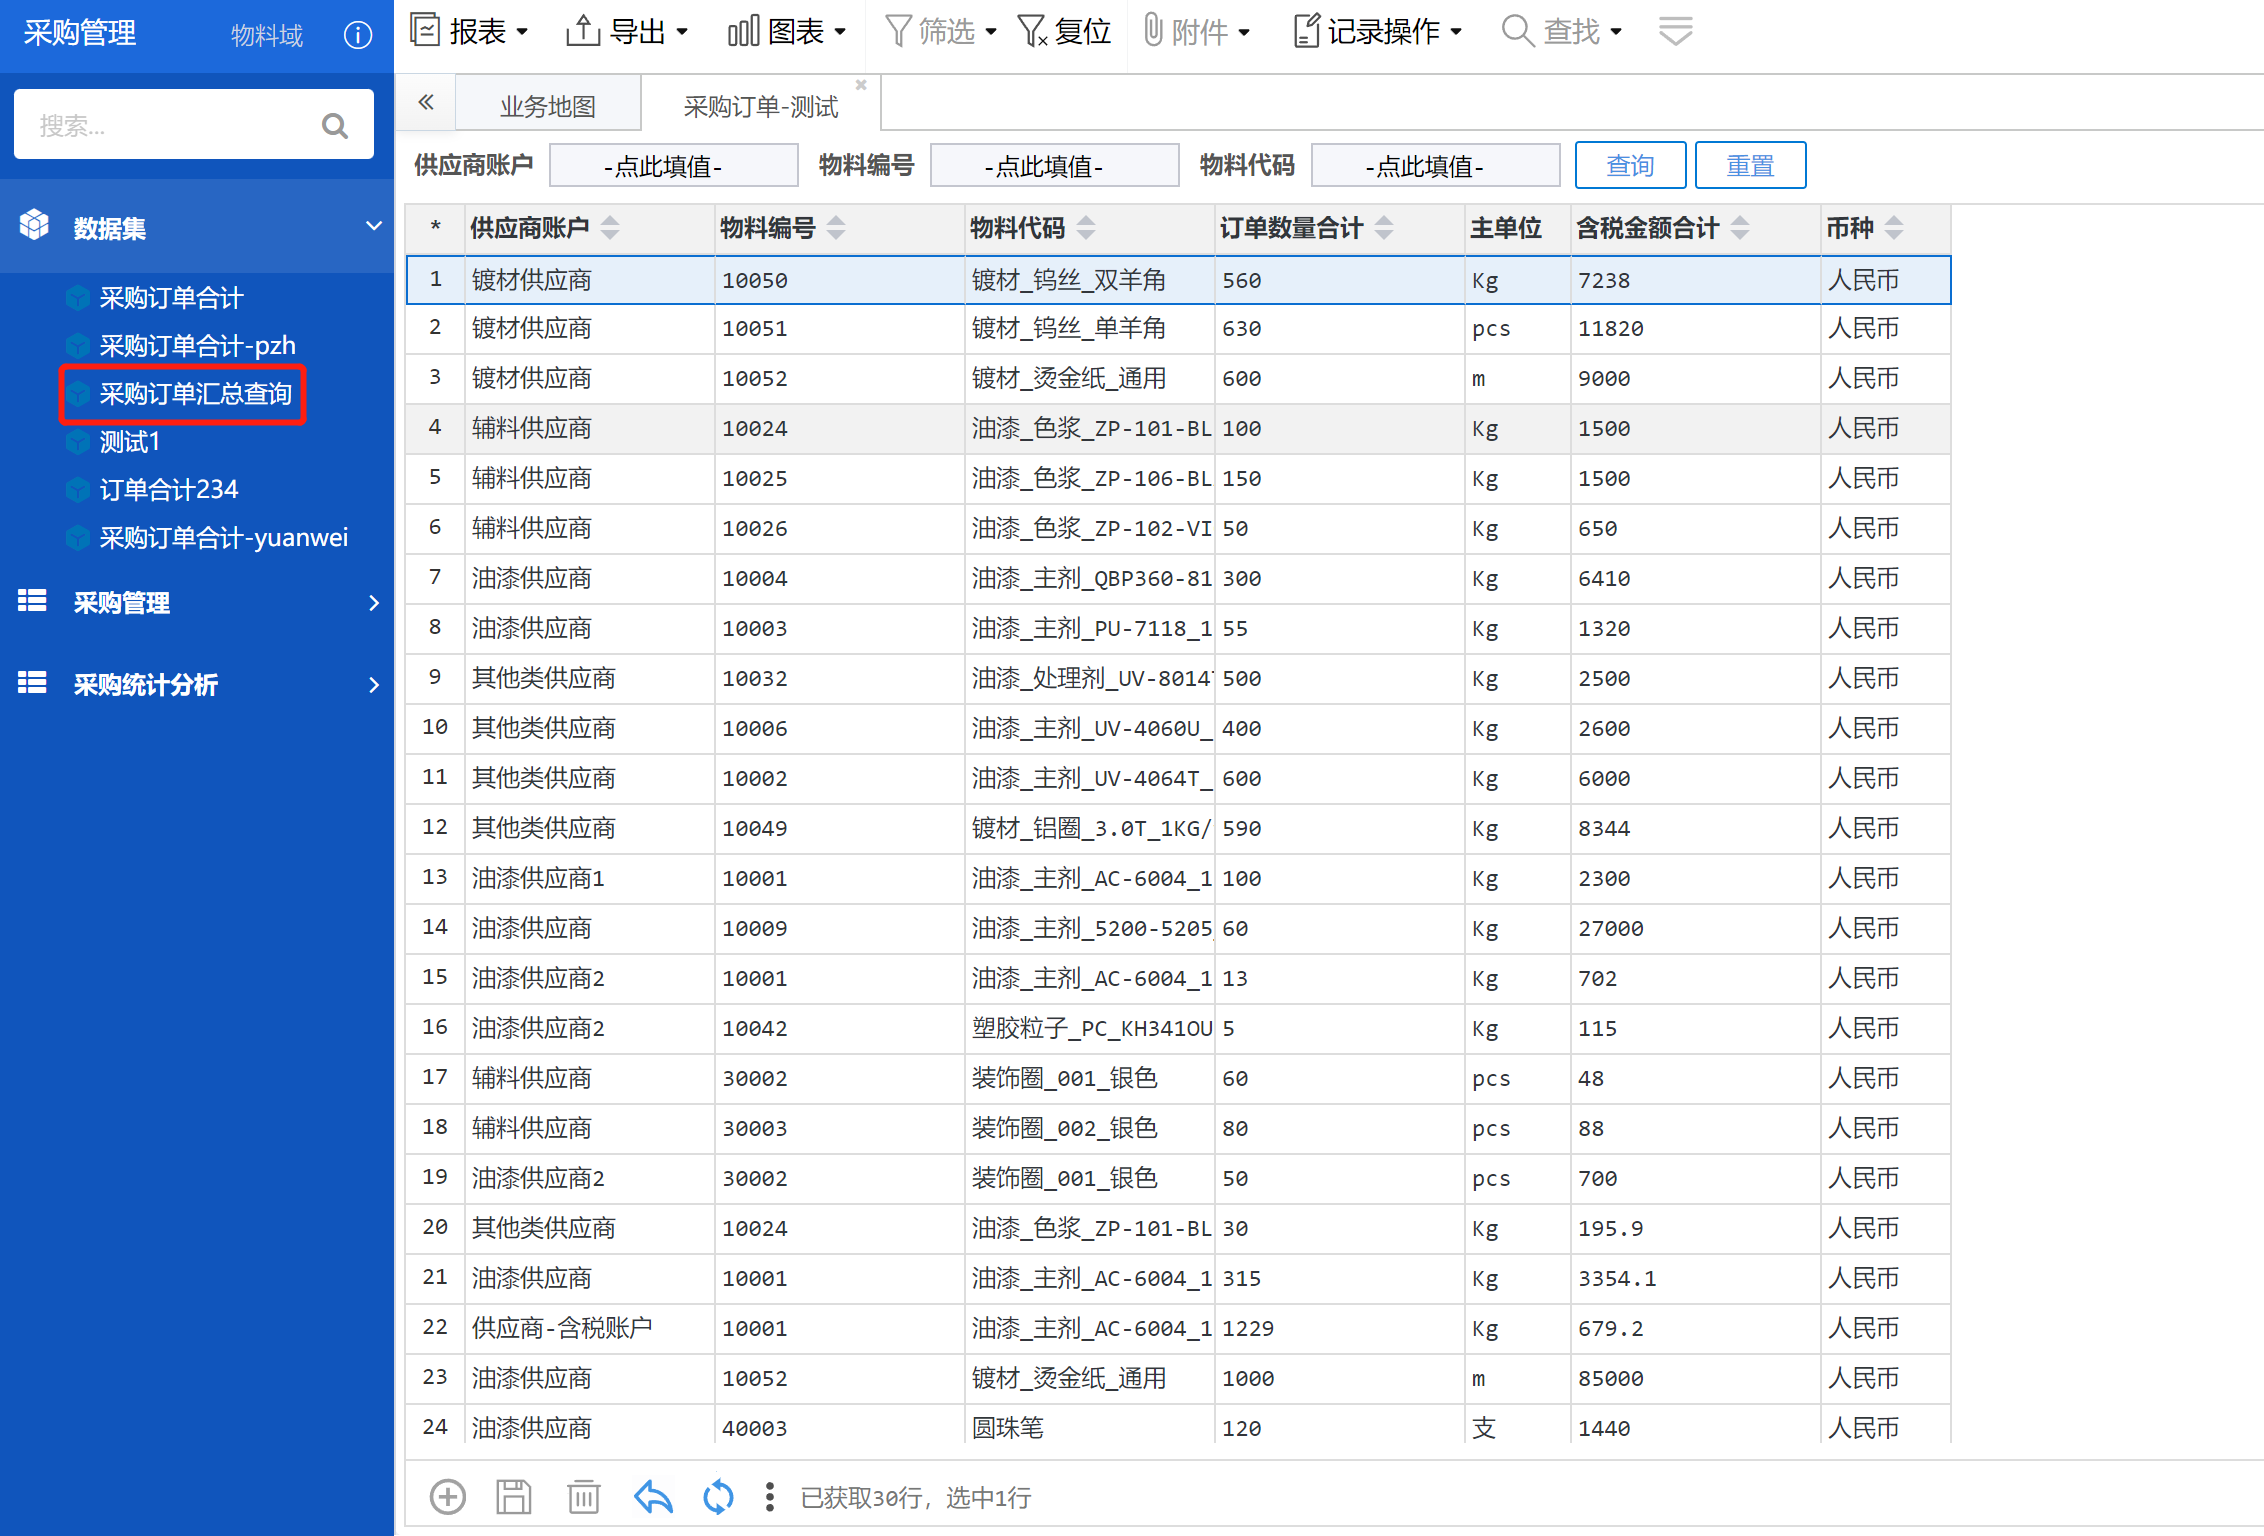Click row number 9
The image size is (2264, 1536).
[x=435, y=677]
